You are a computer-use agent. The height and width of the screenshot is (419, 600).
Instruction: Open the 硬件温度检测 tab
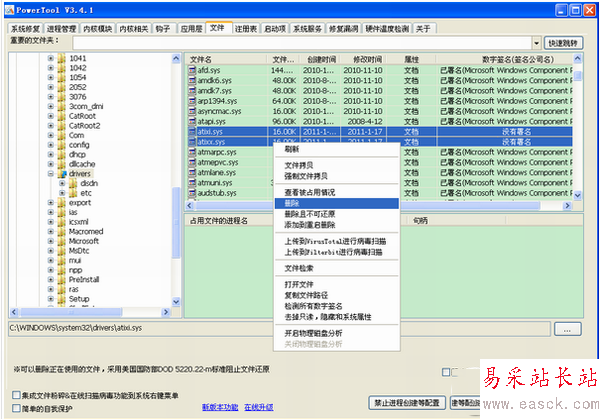(x=387, y=29)
